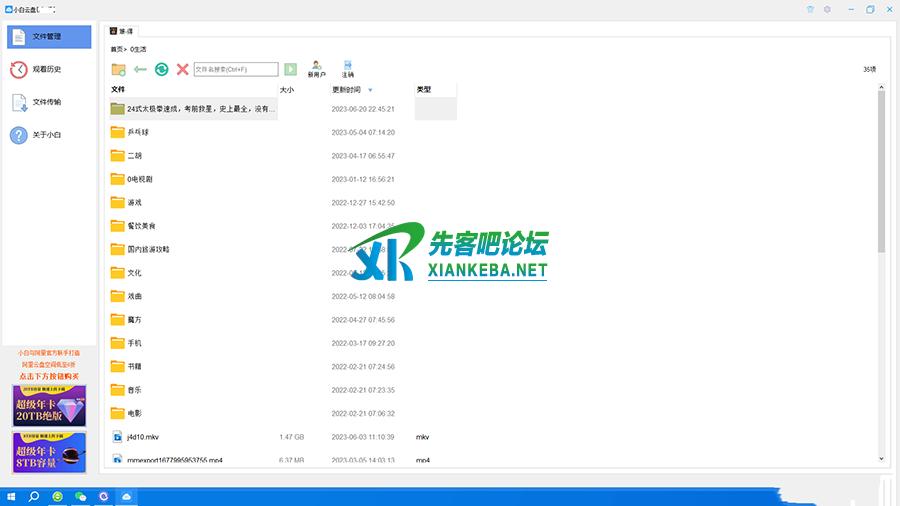Open settings gear icon in title bar
The height and width of the screenshot is (506, 900).
[x=827, y=9]
